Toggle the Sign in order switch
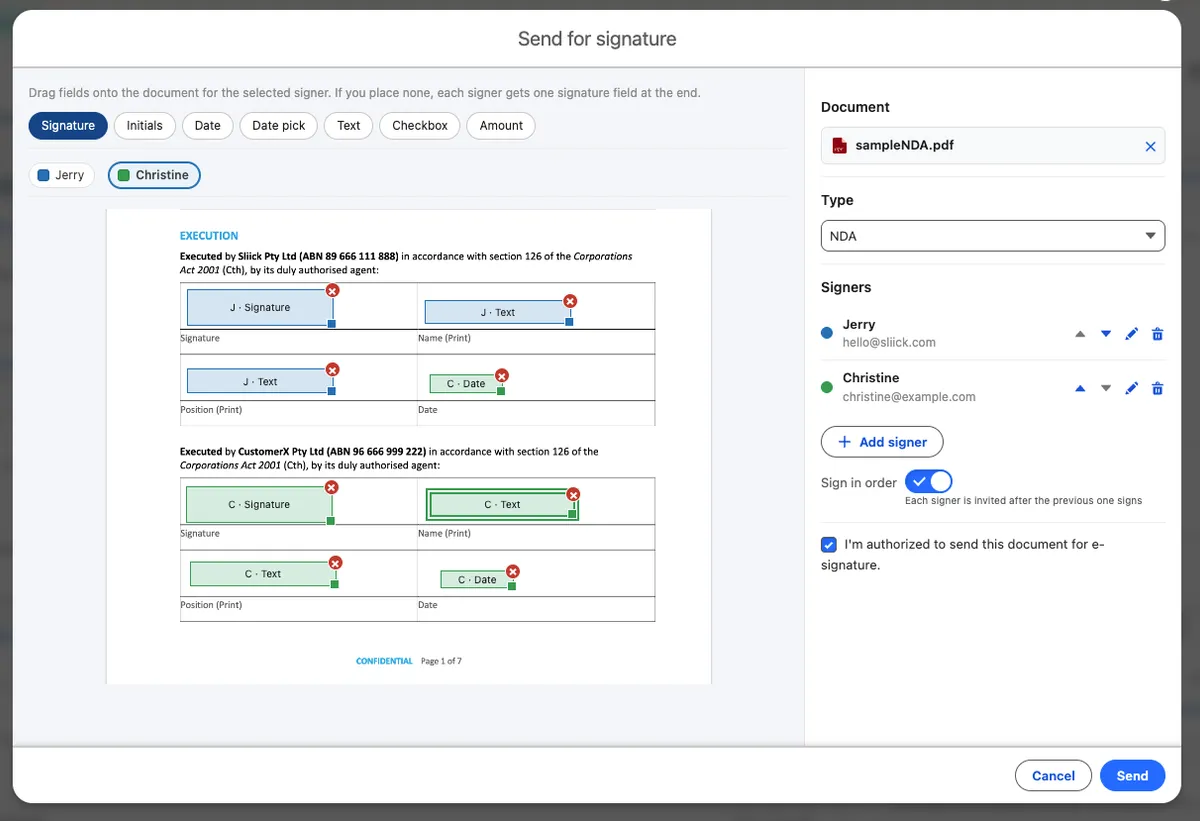This screenshot has height=821, width=1200. 928,482
